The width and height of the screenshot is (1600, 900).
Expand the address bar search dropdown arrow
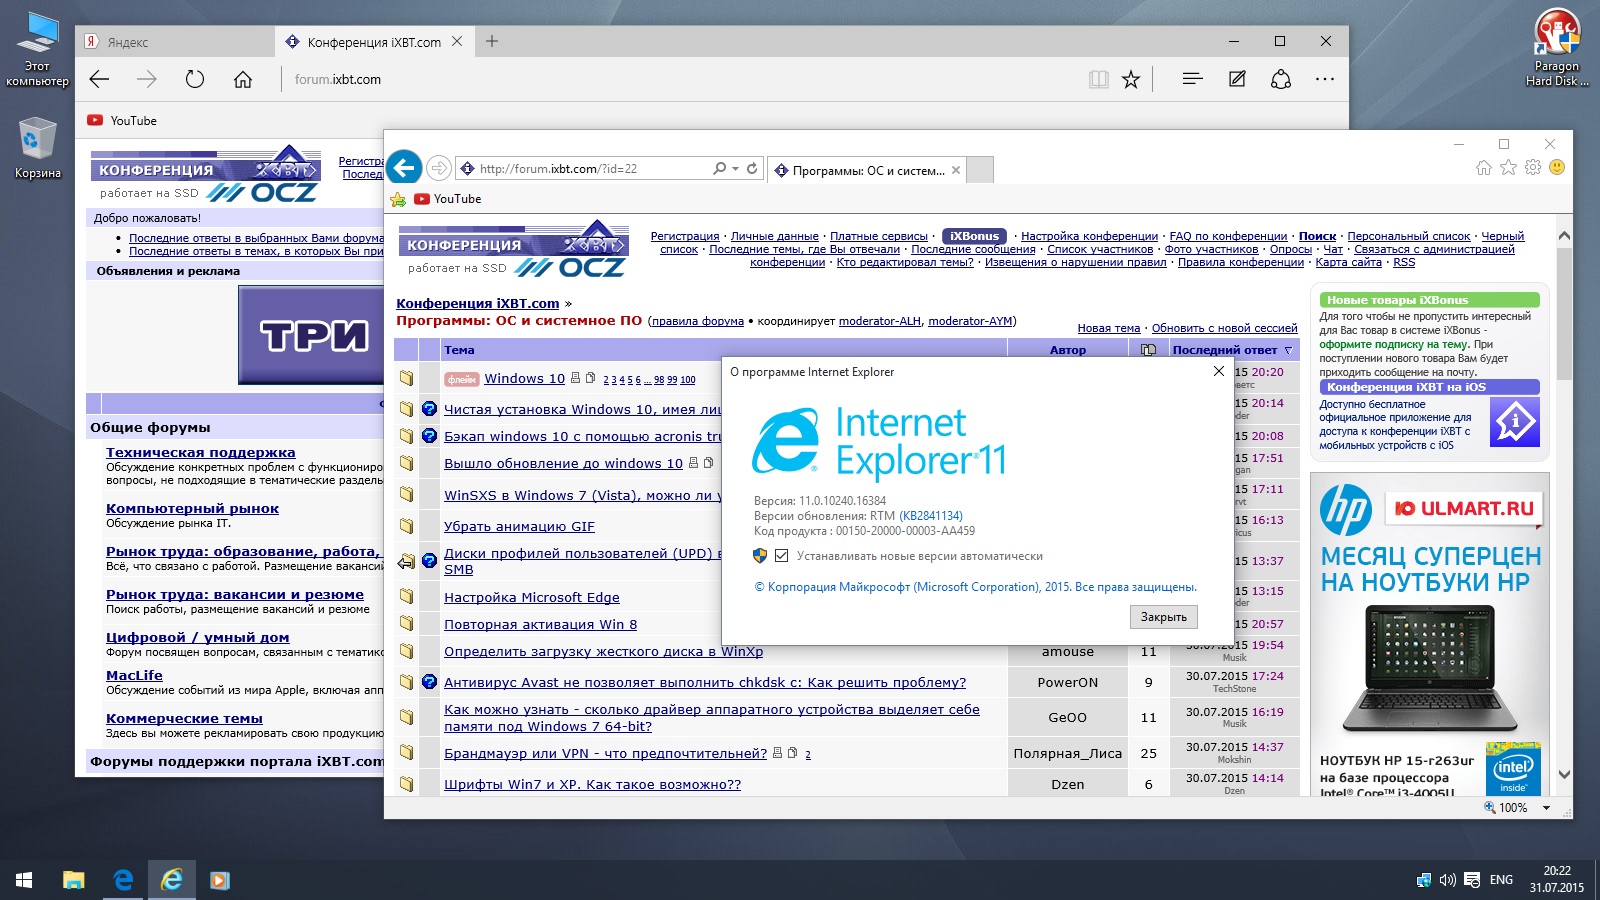coord(736,169)
